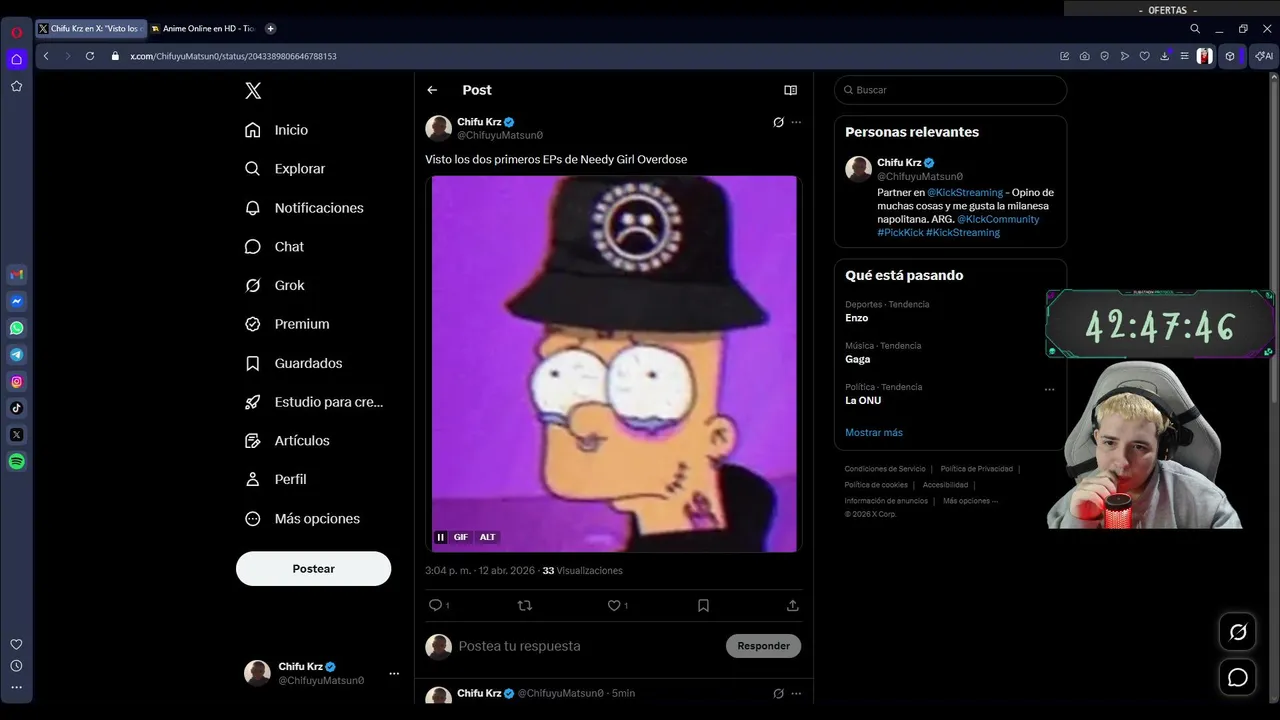Open the Bart Simpson GIF
Image resolution: width=1280 pixels, height=720 pixels.
(614, 364)
